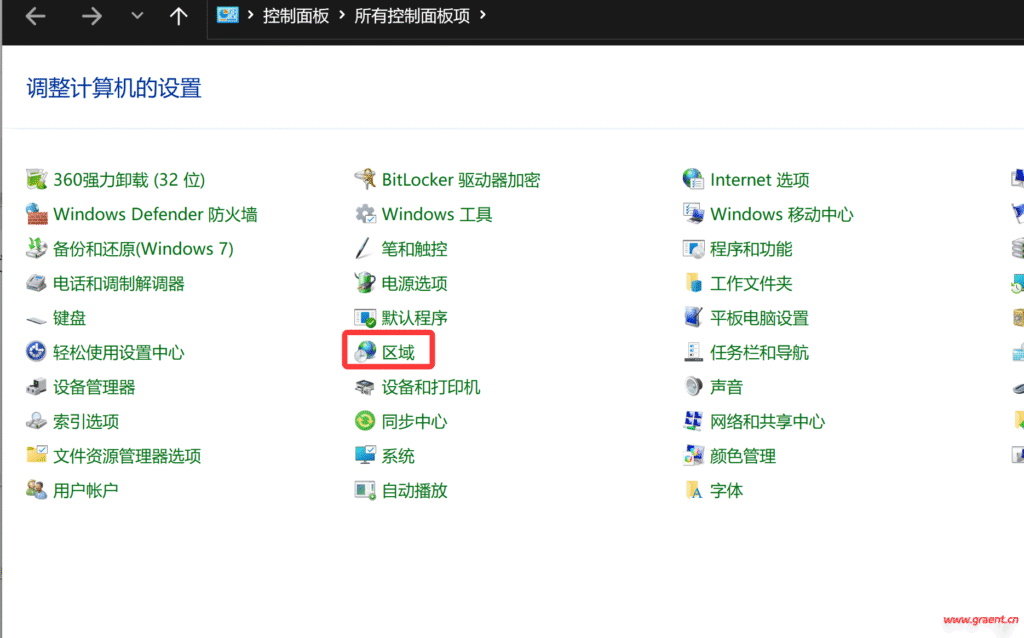Click the 颜色管理 icon
Screen dimensions: 1024x638
coord(694,456)
